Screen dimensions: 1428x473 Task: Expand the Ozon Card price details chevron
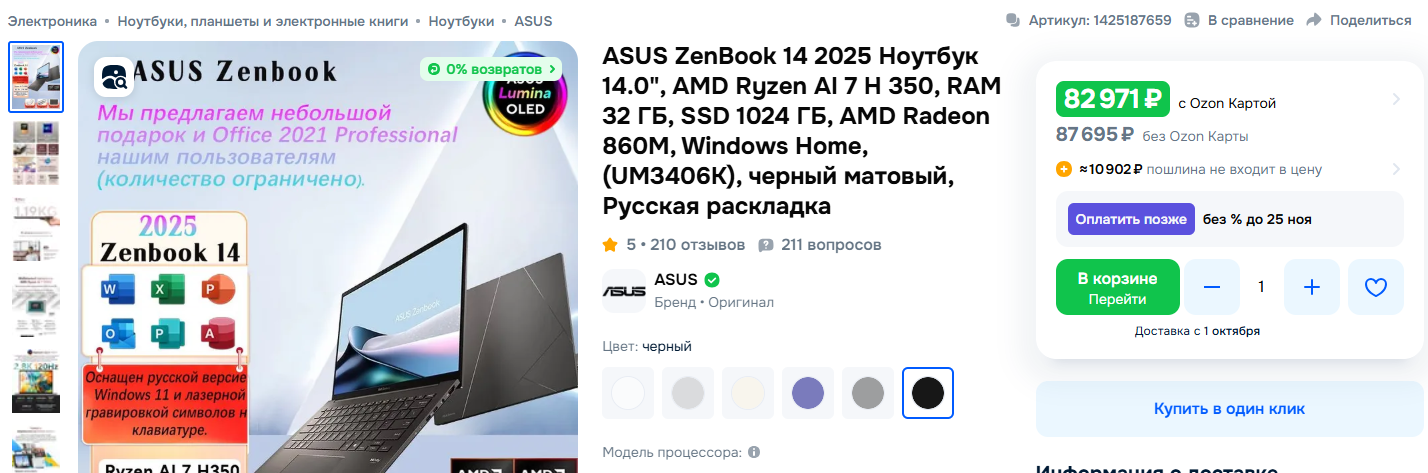pyautogui.click(x=1396, y=99)
